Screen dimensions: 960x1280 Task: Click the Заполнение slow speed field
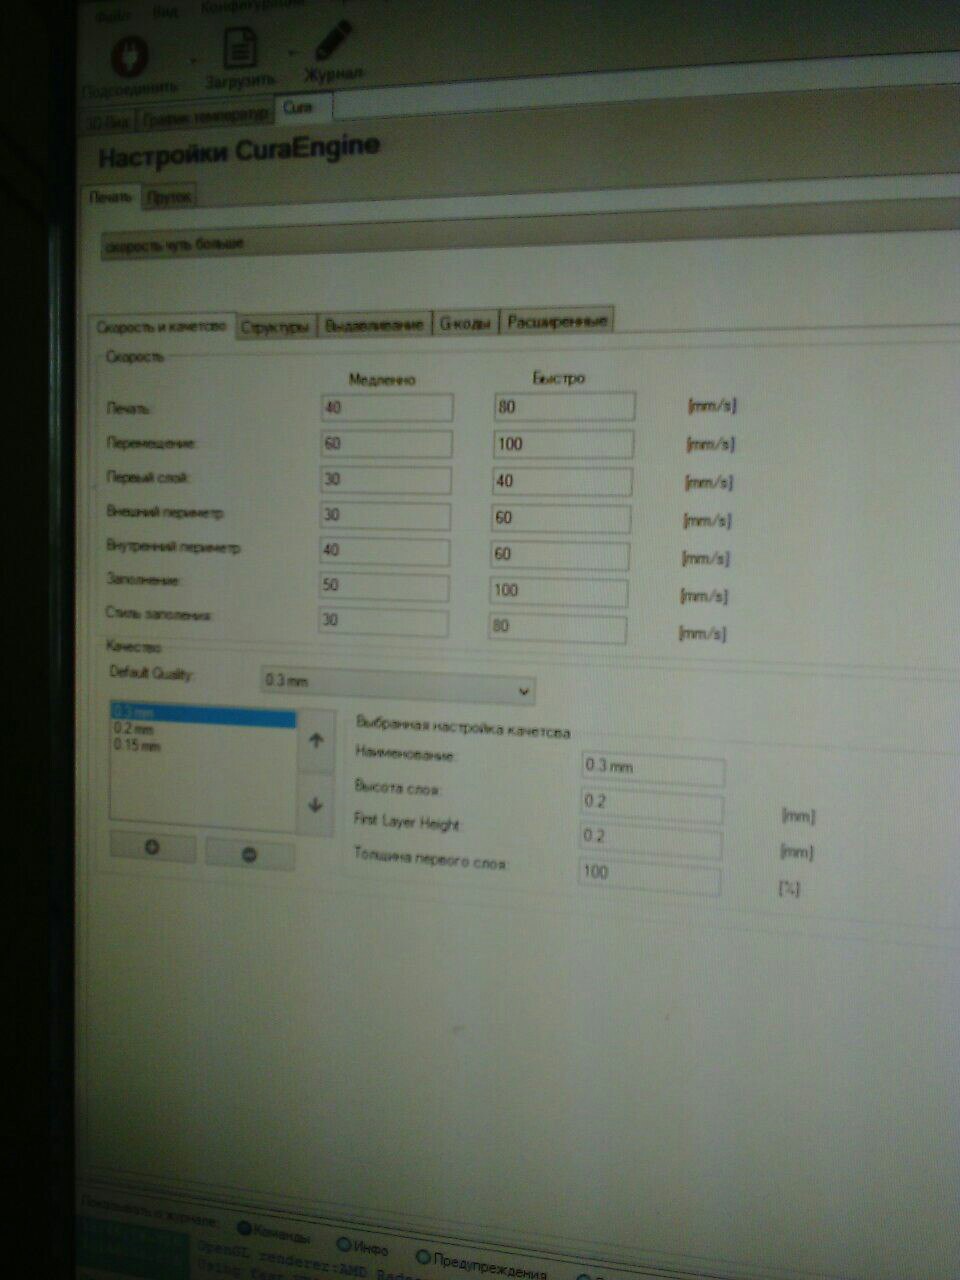point(384,586)
